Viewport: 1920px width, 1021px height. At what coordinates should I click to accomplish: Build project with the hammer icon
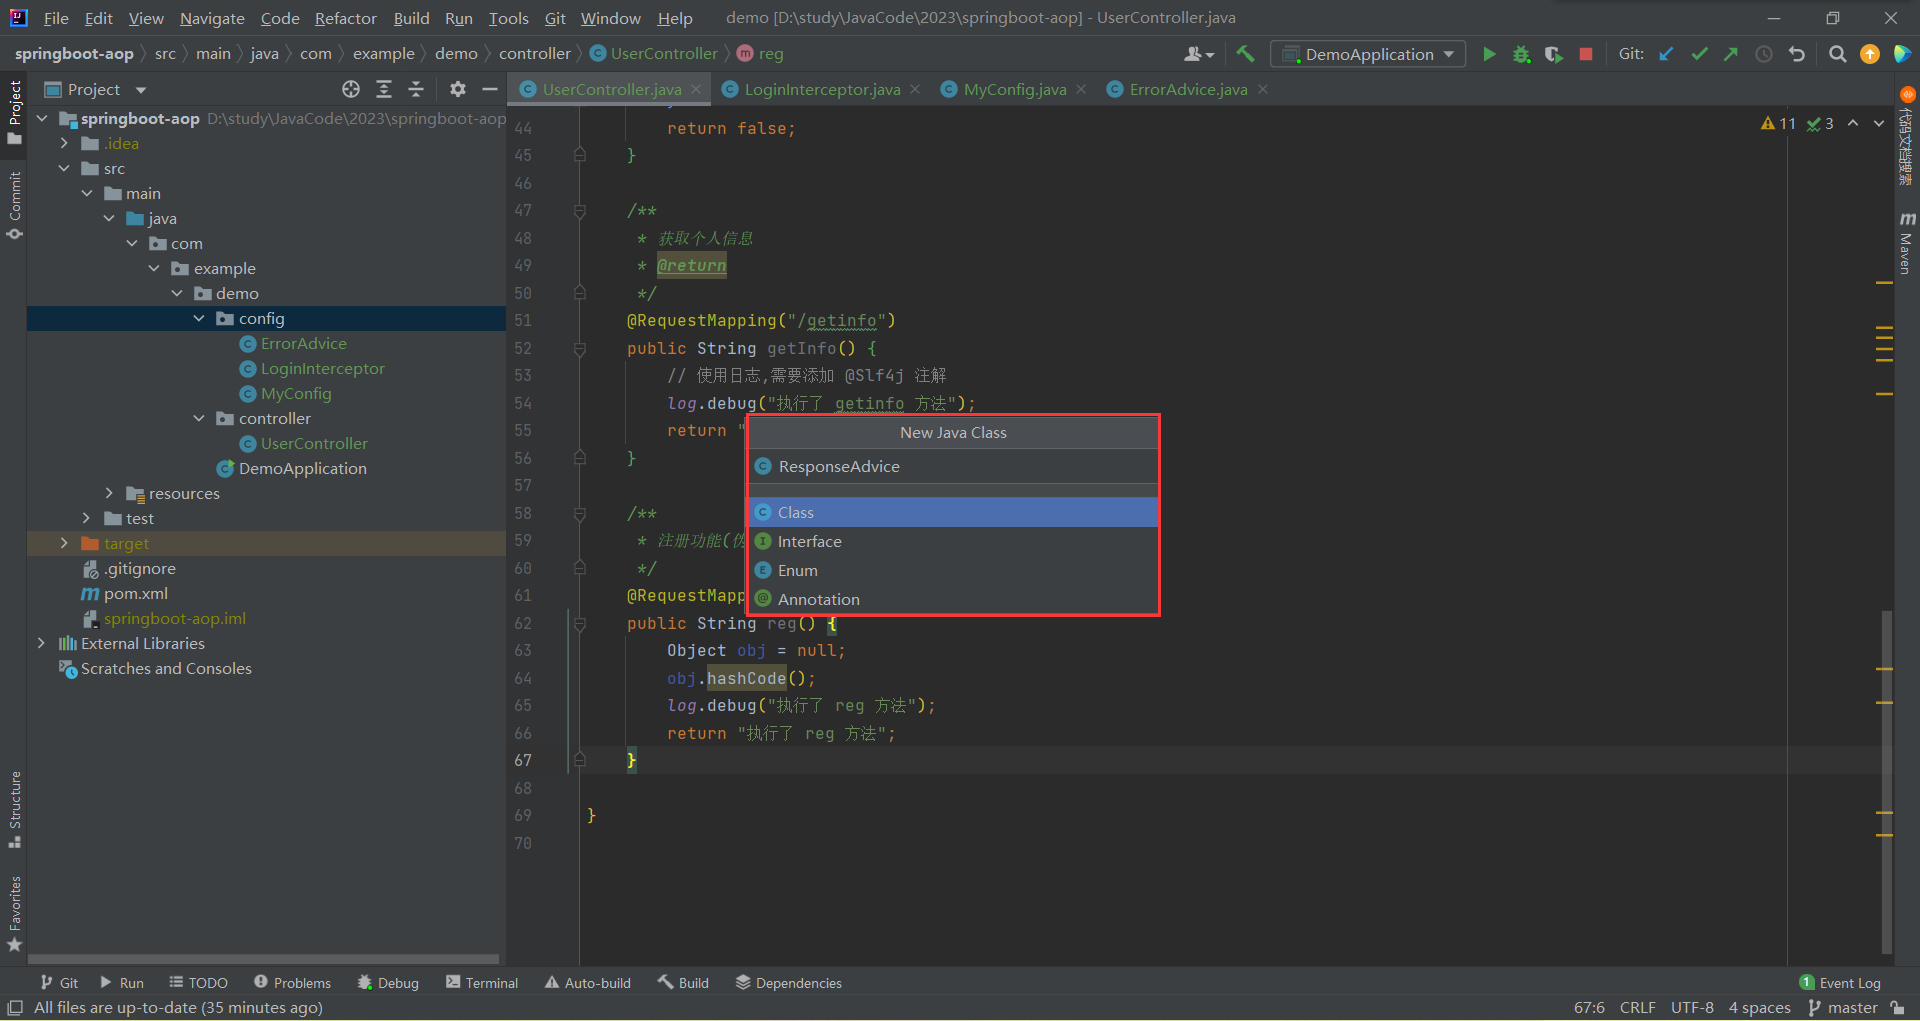point(1245,54)
